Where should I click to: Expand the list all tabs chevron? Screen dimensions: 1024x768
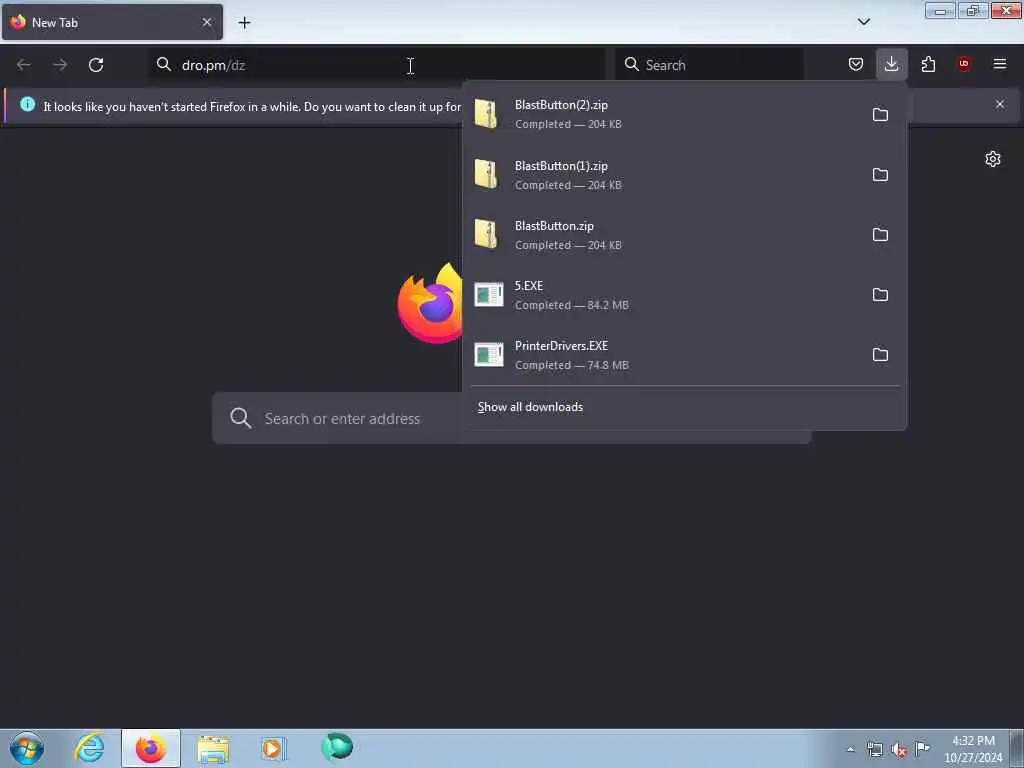click(863, 22)
